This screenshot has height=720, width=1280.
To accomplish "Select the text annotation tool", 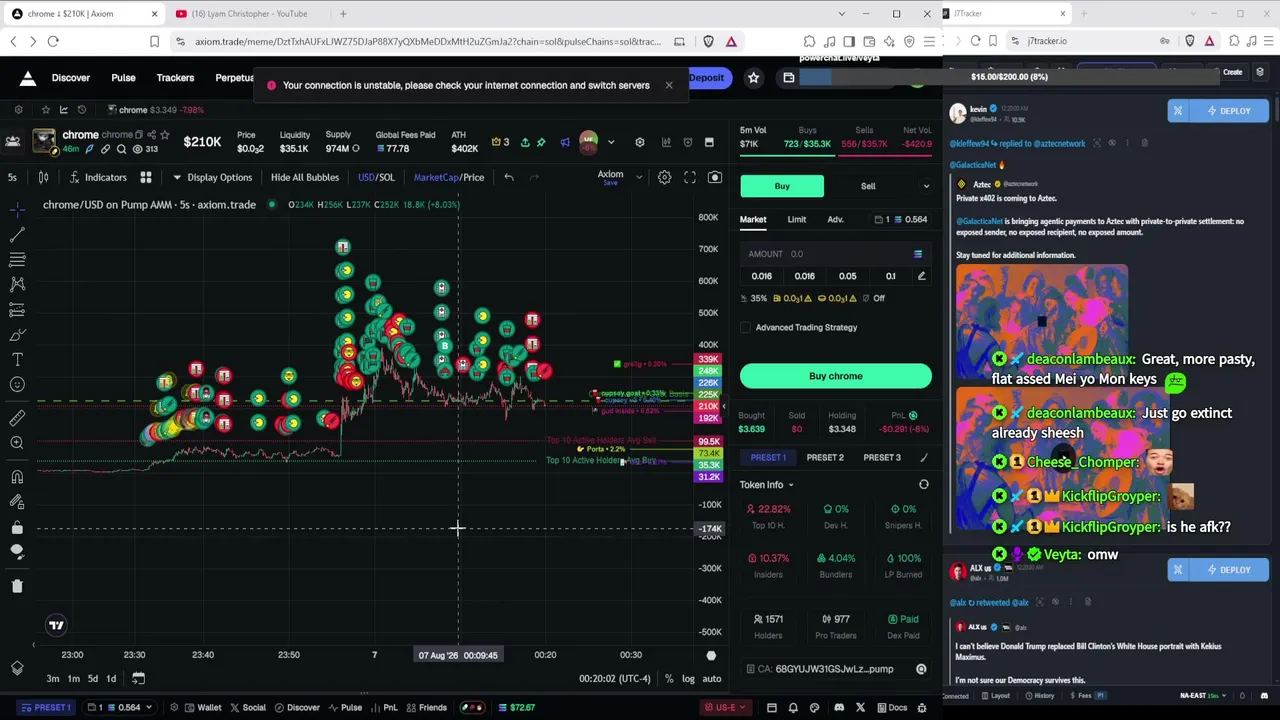I will (x=17, y=360).
